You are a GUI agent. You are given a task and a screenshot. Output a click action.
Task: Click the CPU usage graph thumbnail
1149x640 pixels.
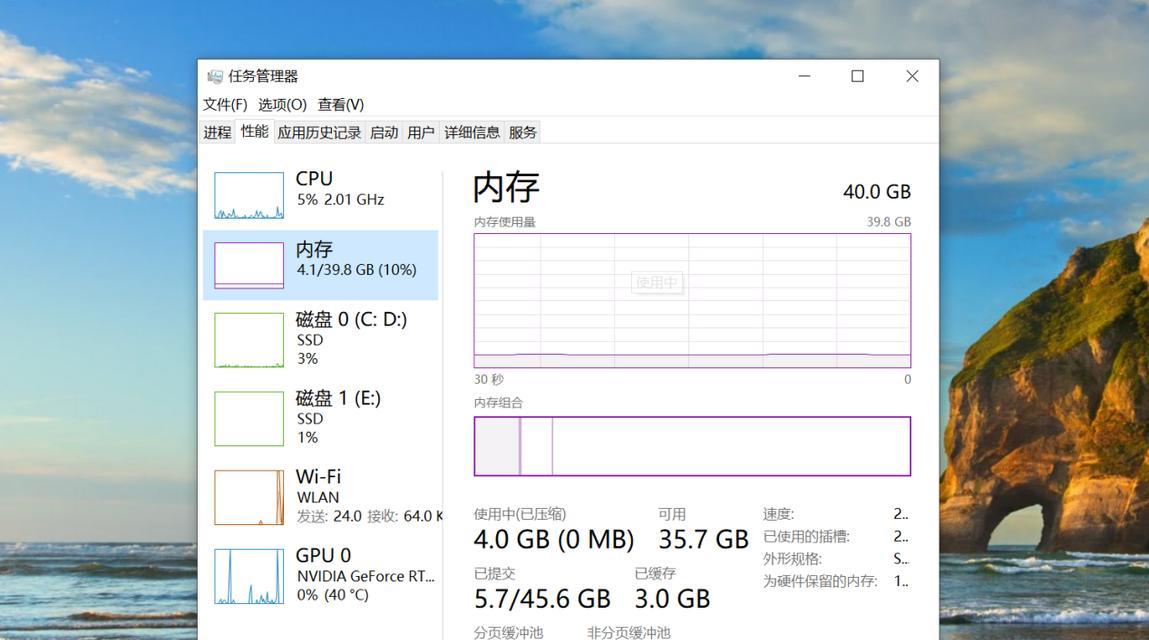coord(249,196)
